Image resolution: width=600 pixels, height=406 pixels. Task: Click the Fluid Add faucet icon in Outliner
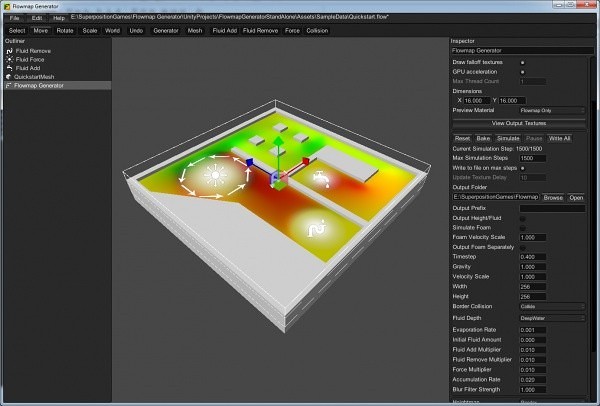click(x=10, y=68)
